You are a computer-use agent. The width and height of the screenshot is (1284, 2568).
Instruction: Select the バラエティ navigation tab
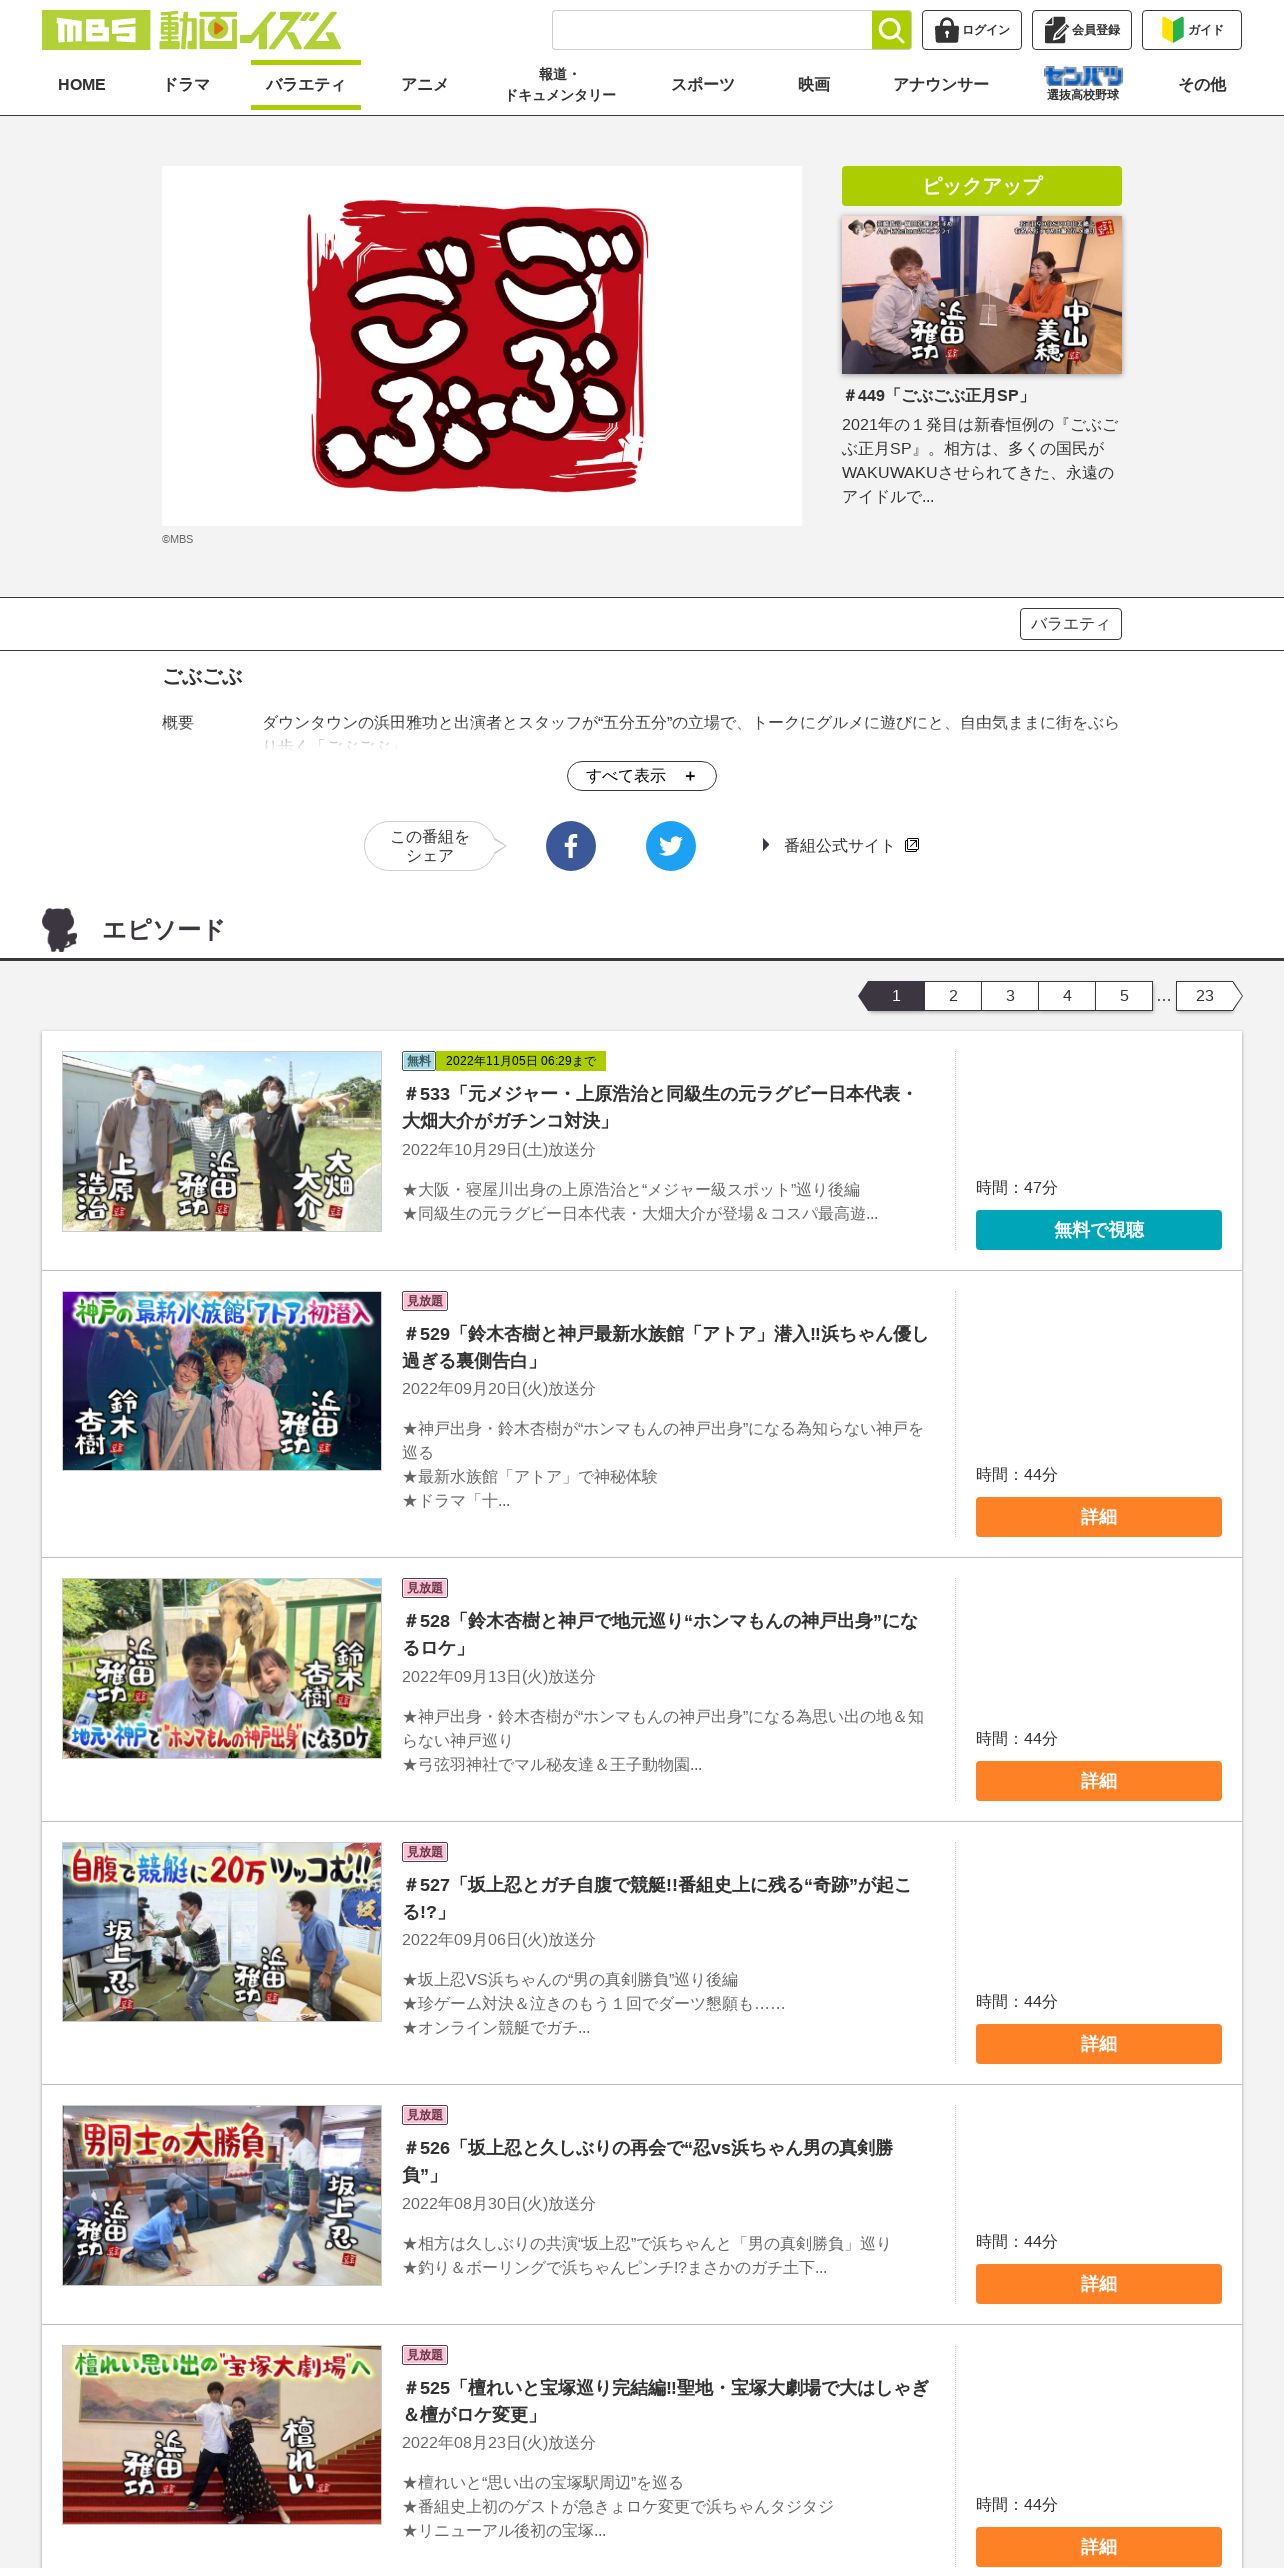305,85
